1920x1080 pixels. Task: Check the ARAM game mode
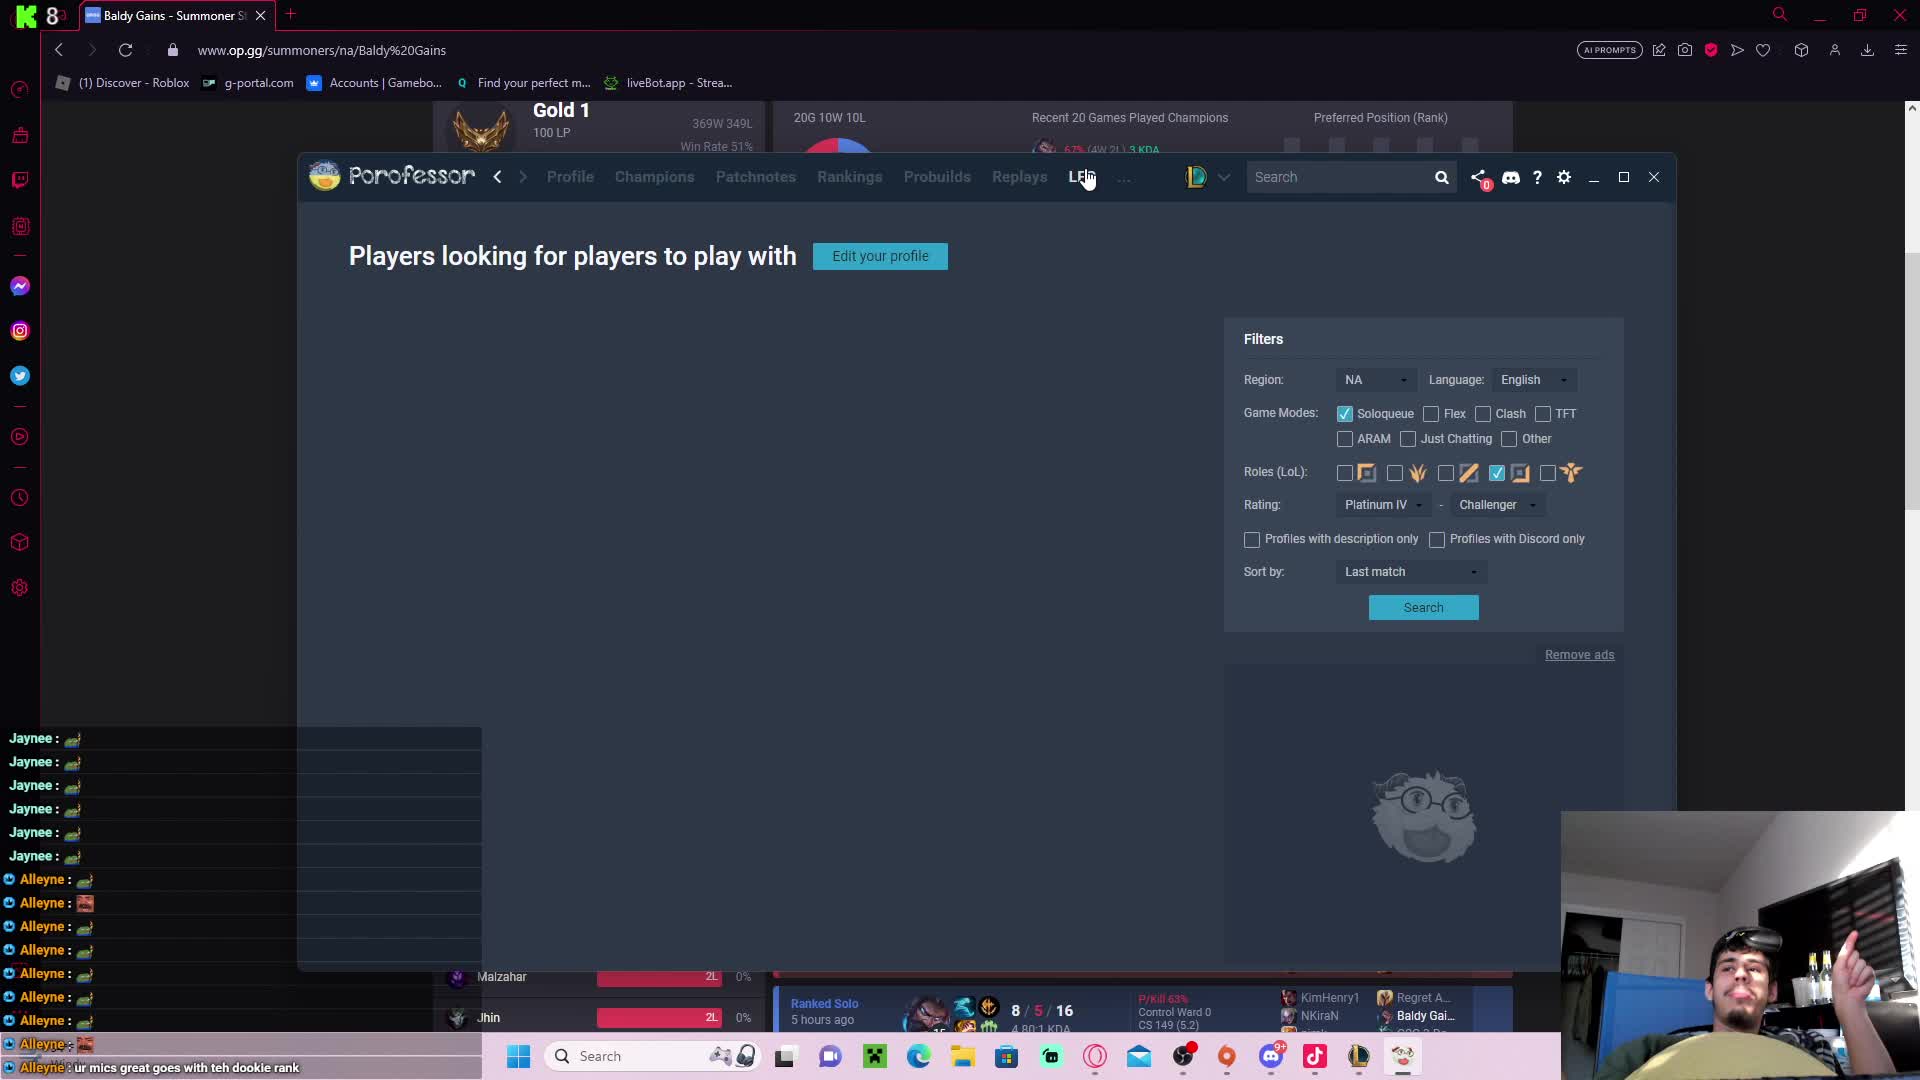pyautogui.click(x=1344, y=439)
